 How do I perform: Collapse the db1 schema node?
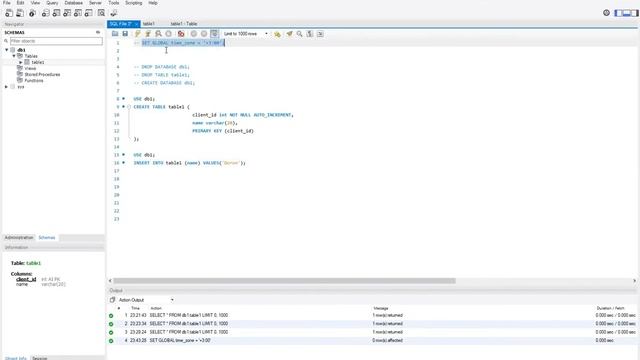pyautogui.click(x=7, y=50)
